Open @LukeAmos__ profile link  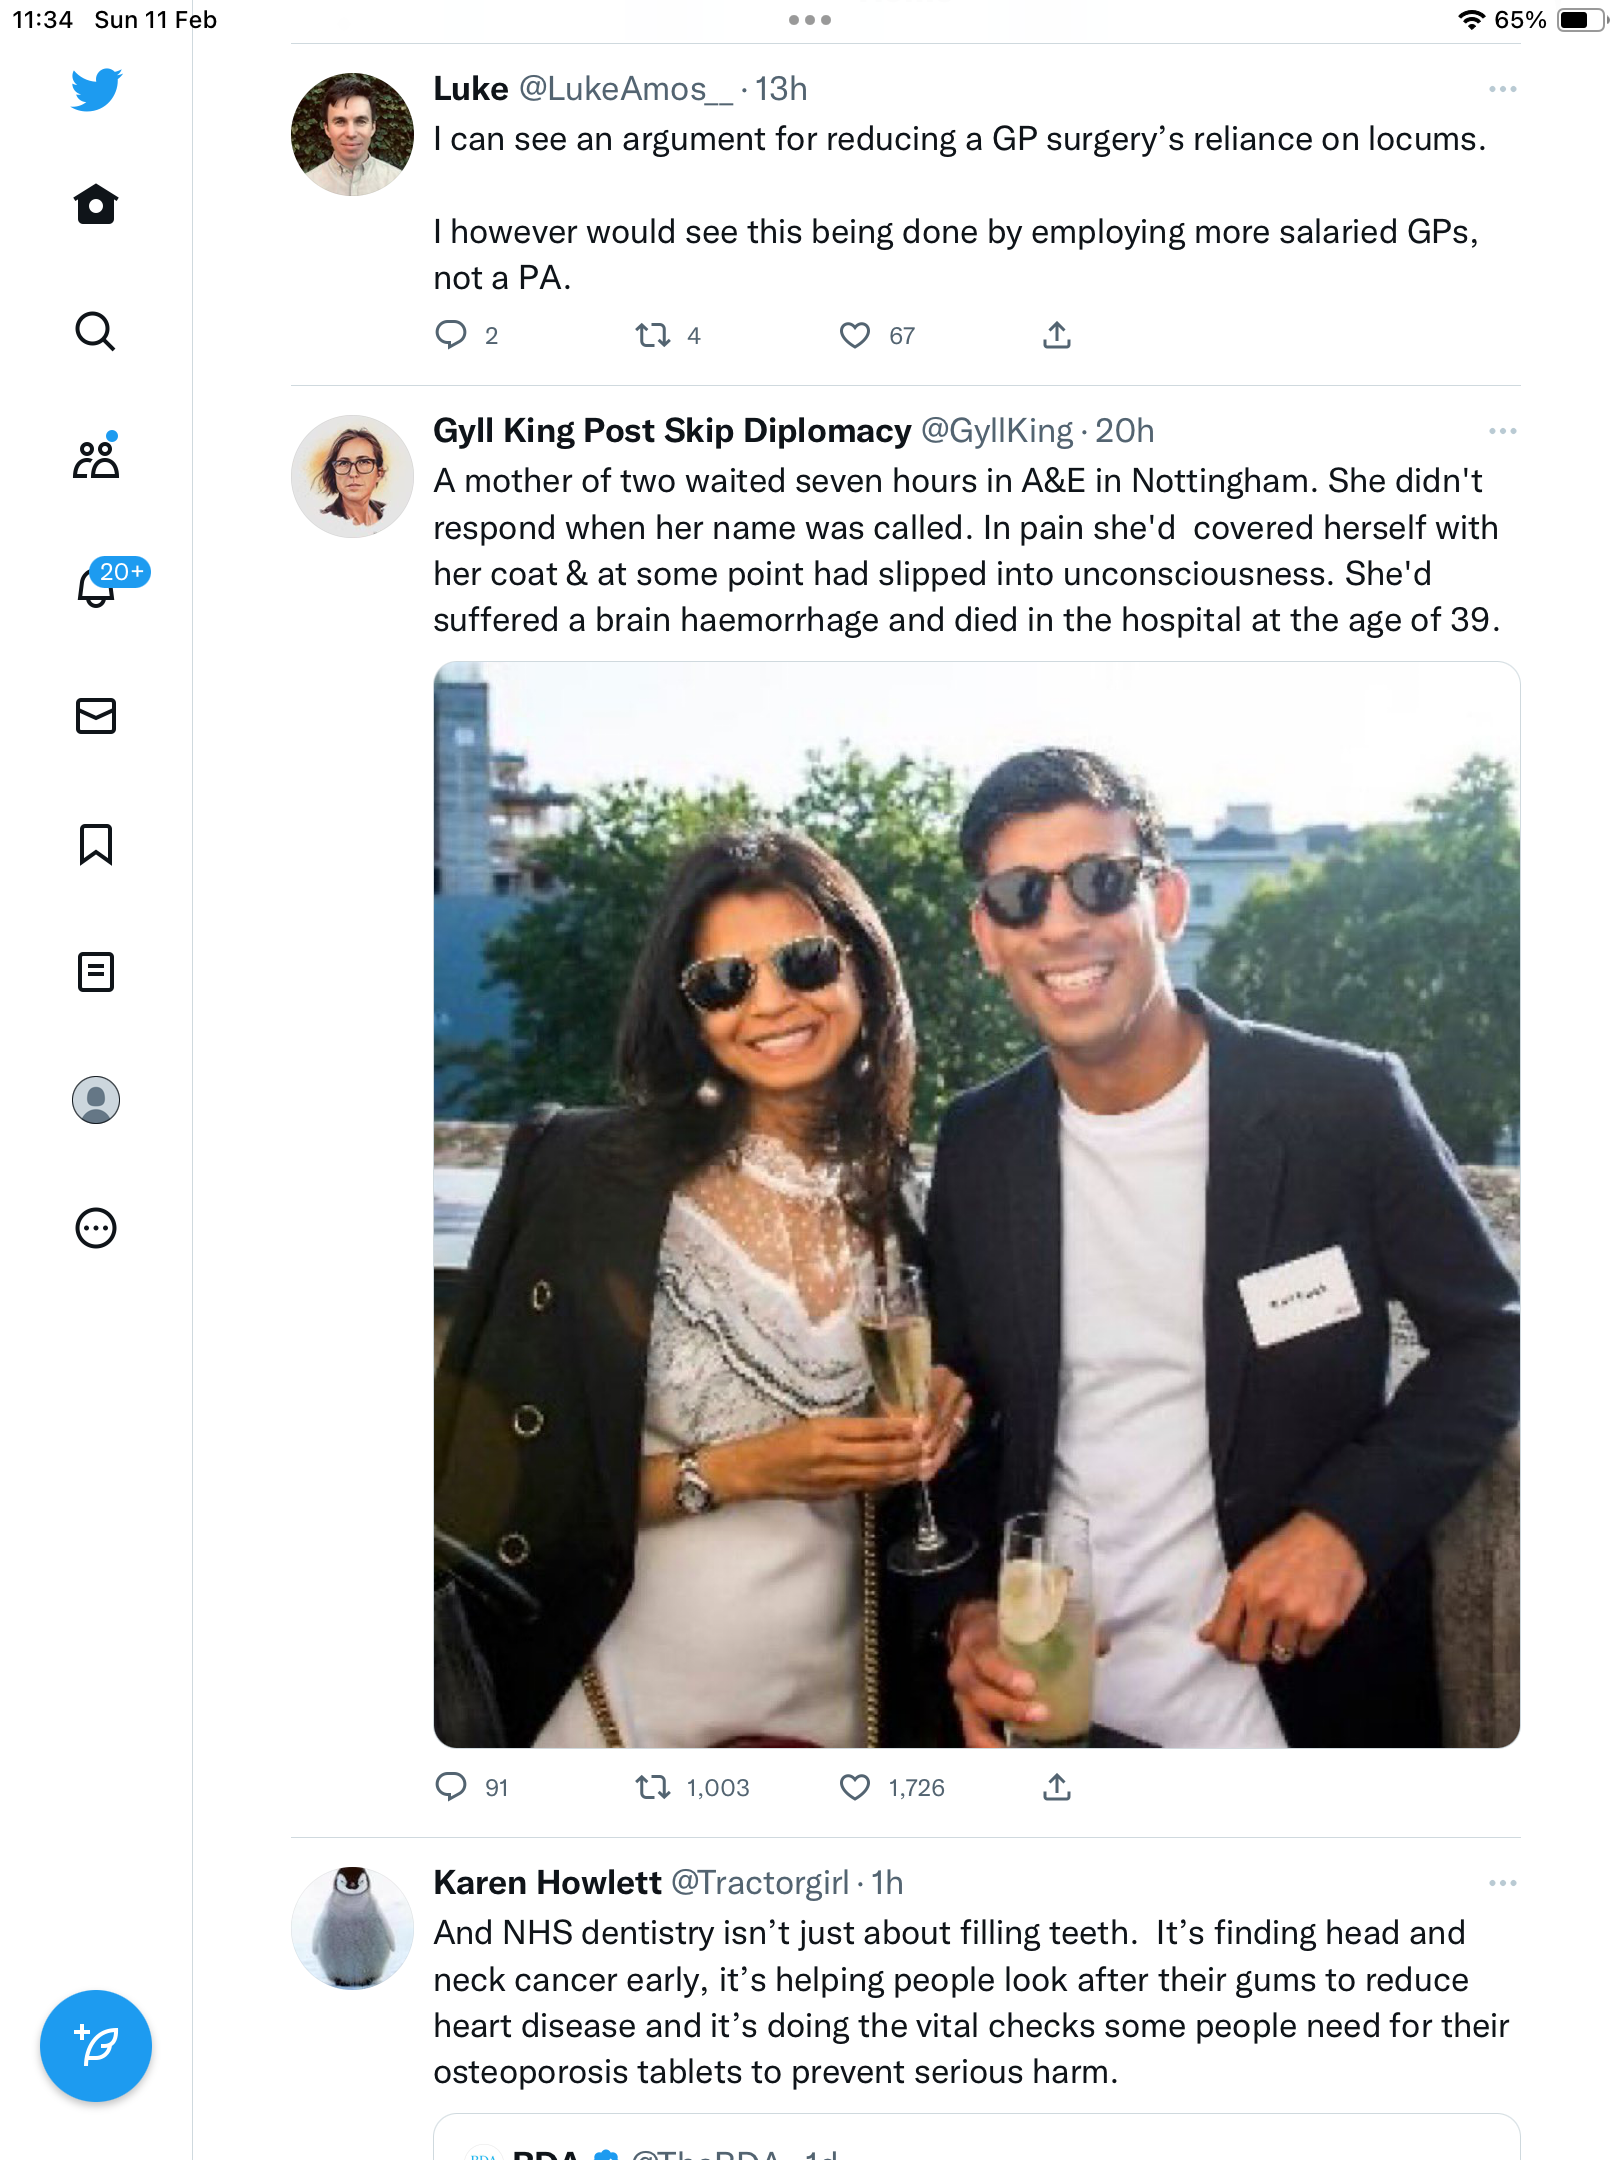tap(626, 89)
